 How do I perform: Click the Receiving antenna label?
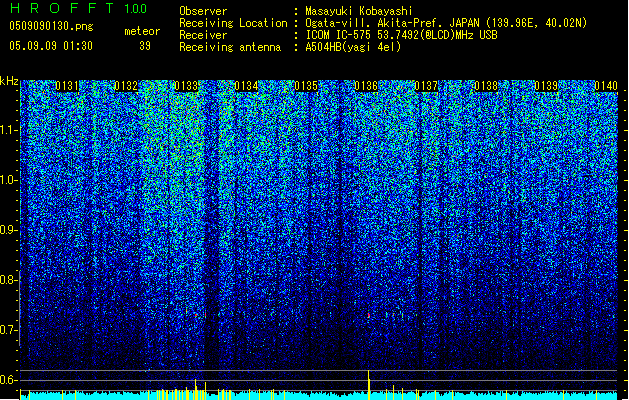[230, 47]
